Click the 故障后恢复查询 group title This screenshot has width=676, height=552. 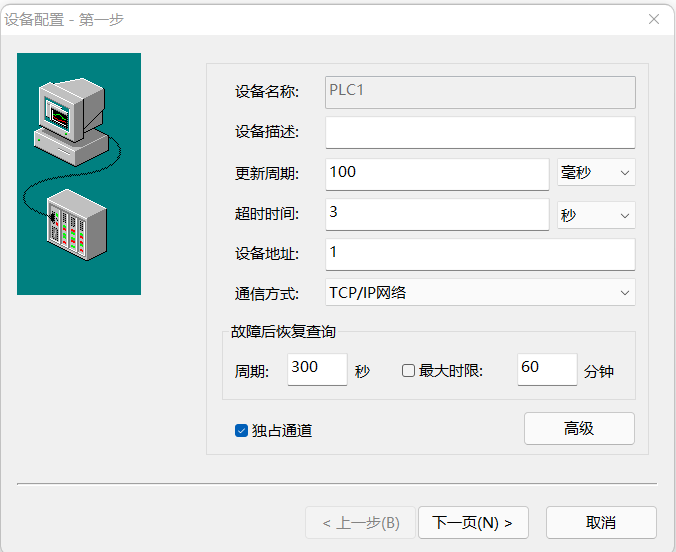click(x=283, y=332)
